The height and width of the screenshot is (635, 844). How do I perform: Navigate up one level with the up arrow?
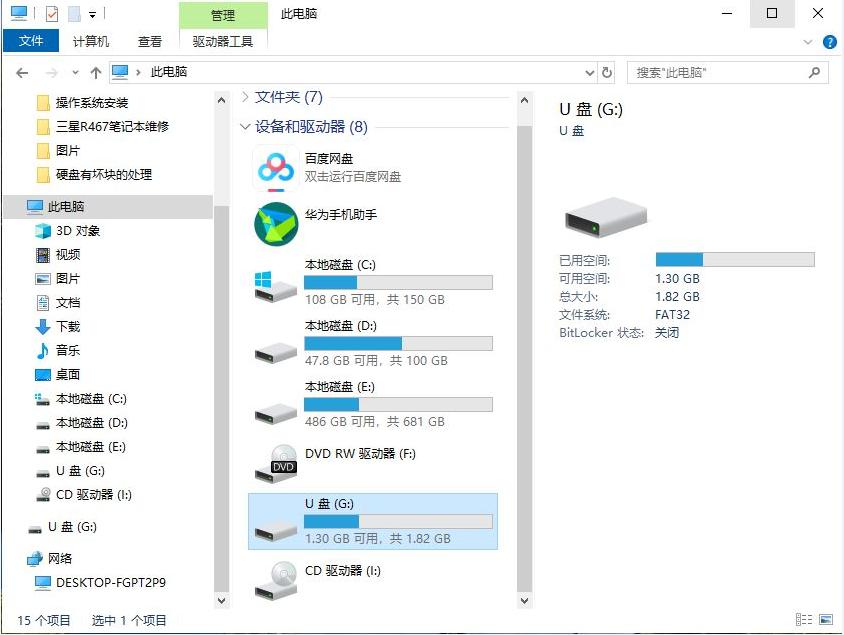click(x=95, y=72)
